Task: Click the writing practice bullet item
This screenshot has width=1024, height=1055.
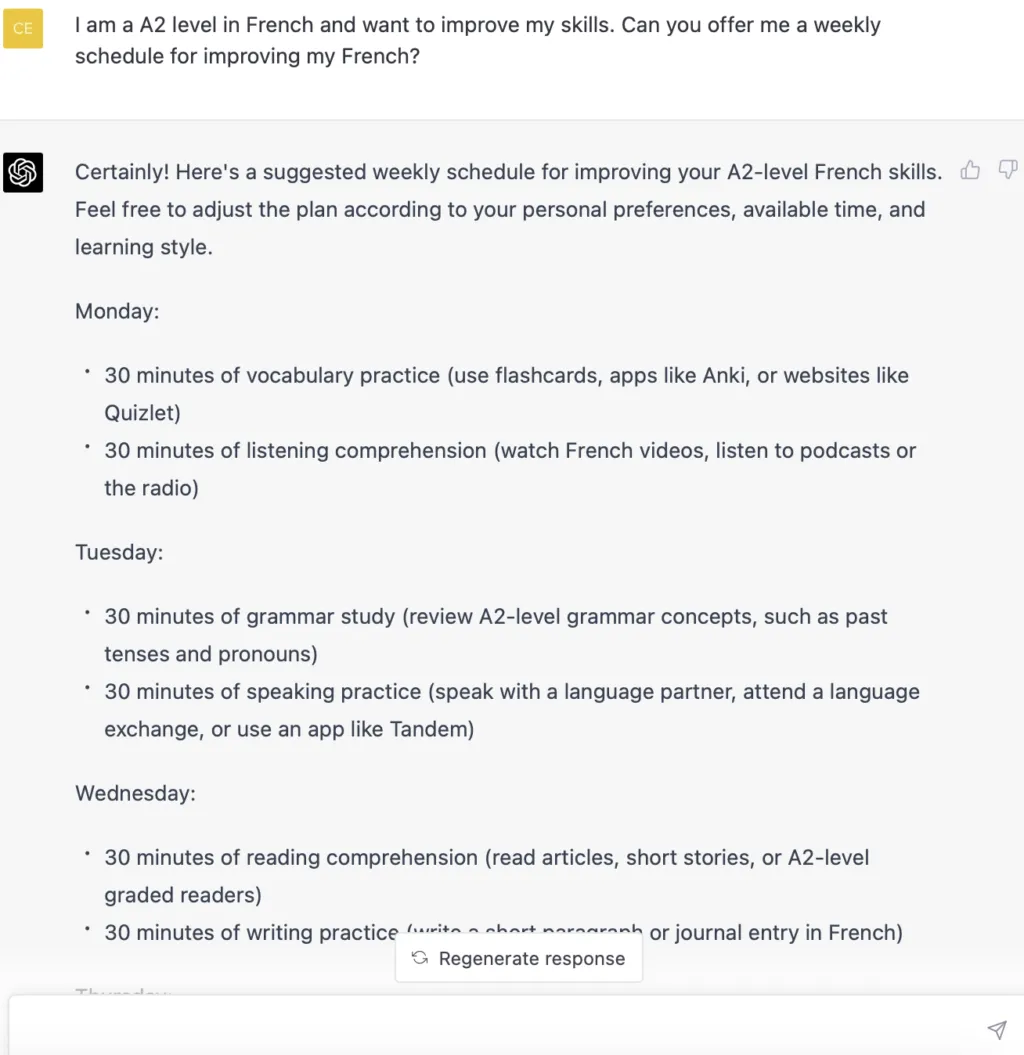Action: click(503, 933)
